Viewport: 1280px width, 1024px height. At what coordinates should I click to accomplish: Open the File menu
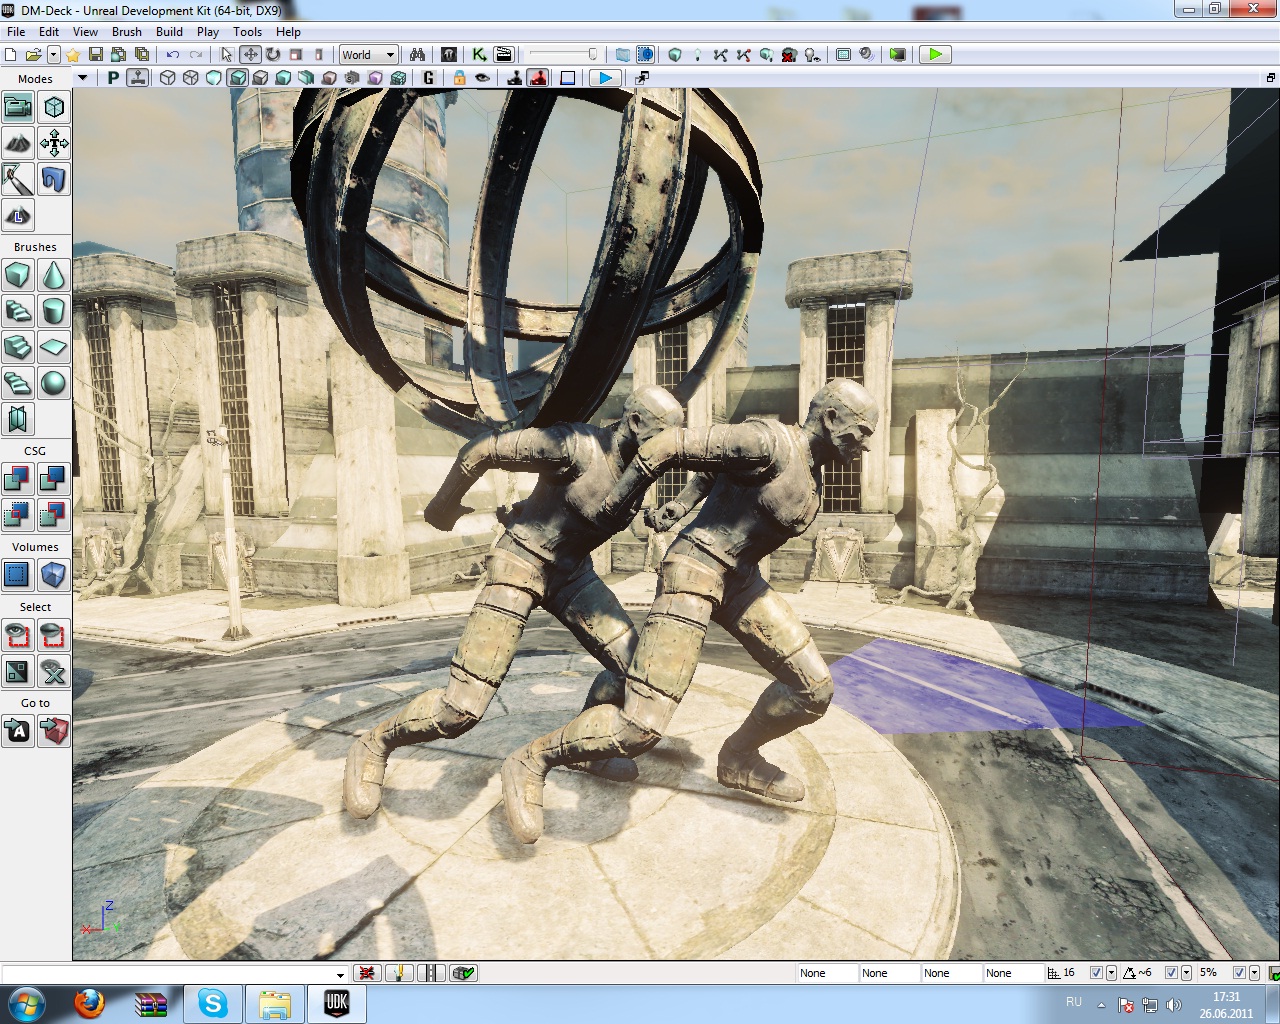pyautogui.click(x=16, y=31)
